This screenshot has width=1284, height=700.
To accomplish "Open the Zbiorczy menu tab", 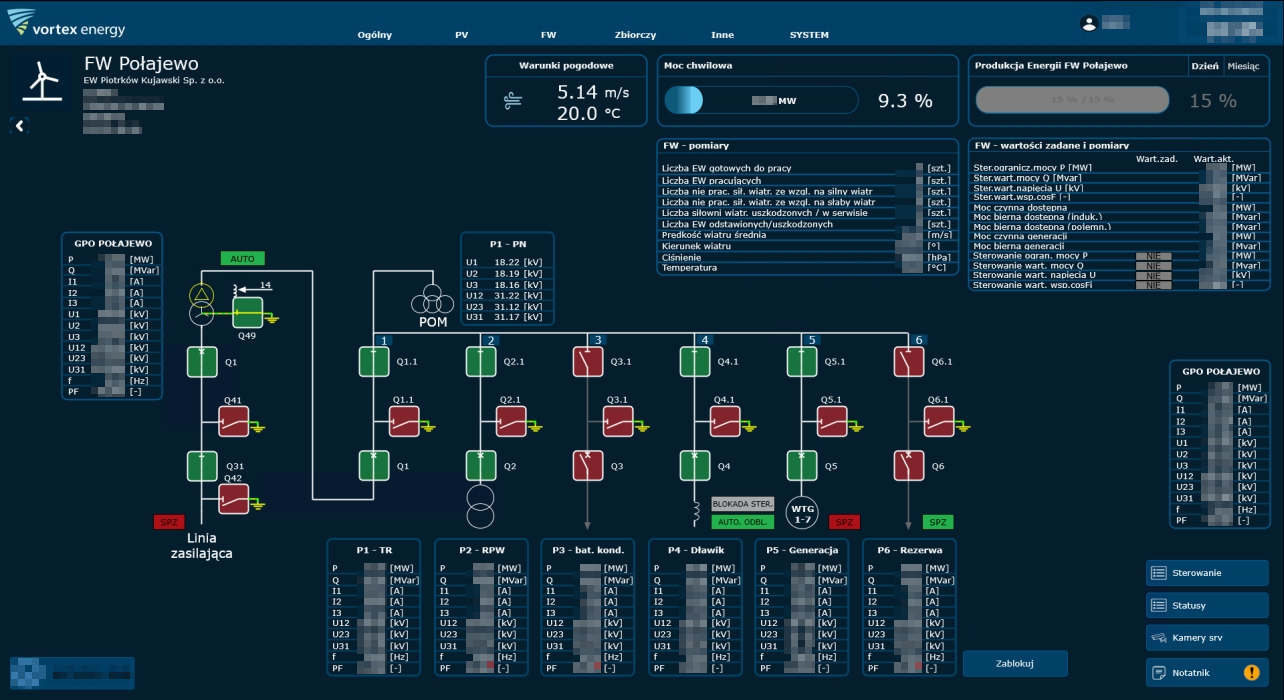I will coord(635,35).
